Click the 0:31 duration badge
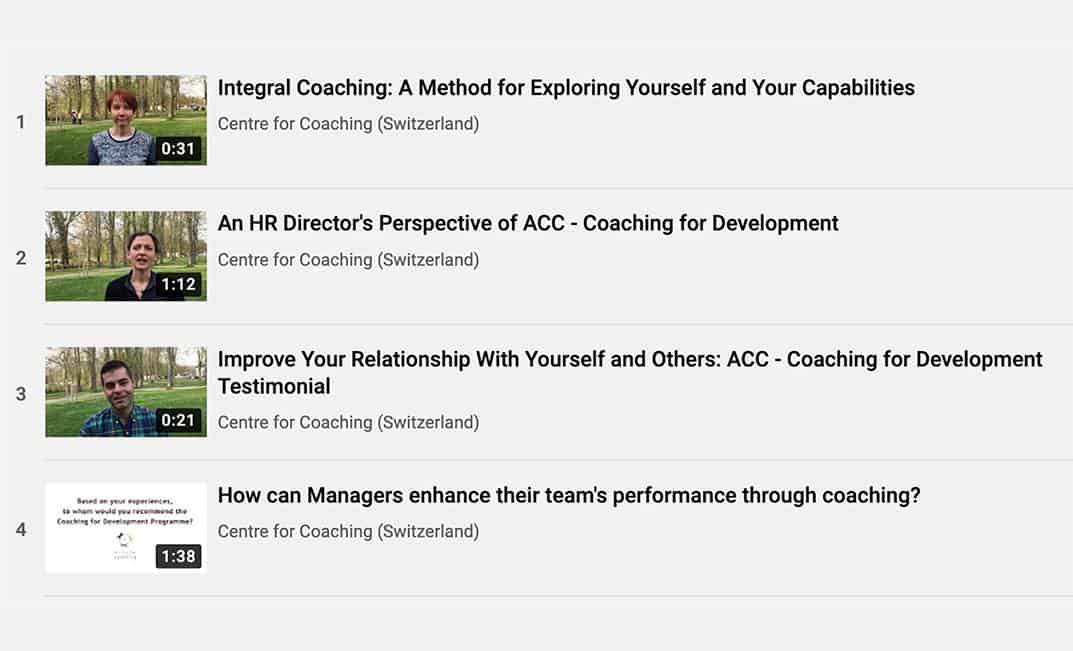1073x651 pixels. (x=178, y=149)
